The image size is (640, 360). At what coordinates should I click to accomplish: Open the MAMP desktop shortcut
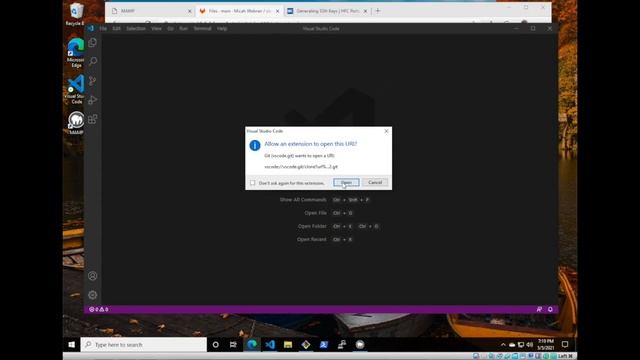(76, 122)
